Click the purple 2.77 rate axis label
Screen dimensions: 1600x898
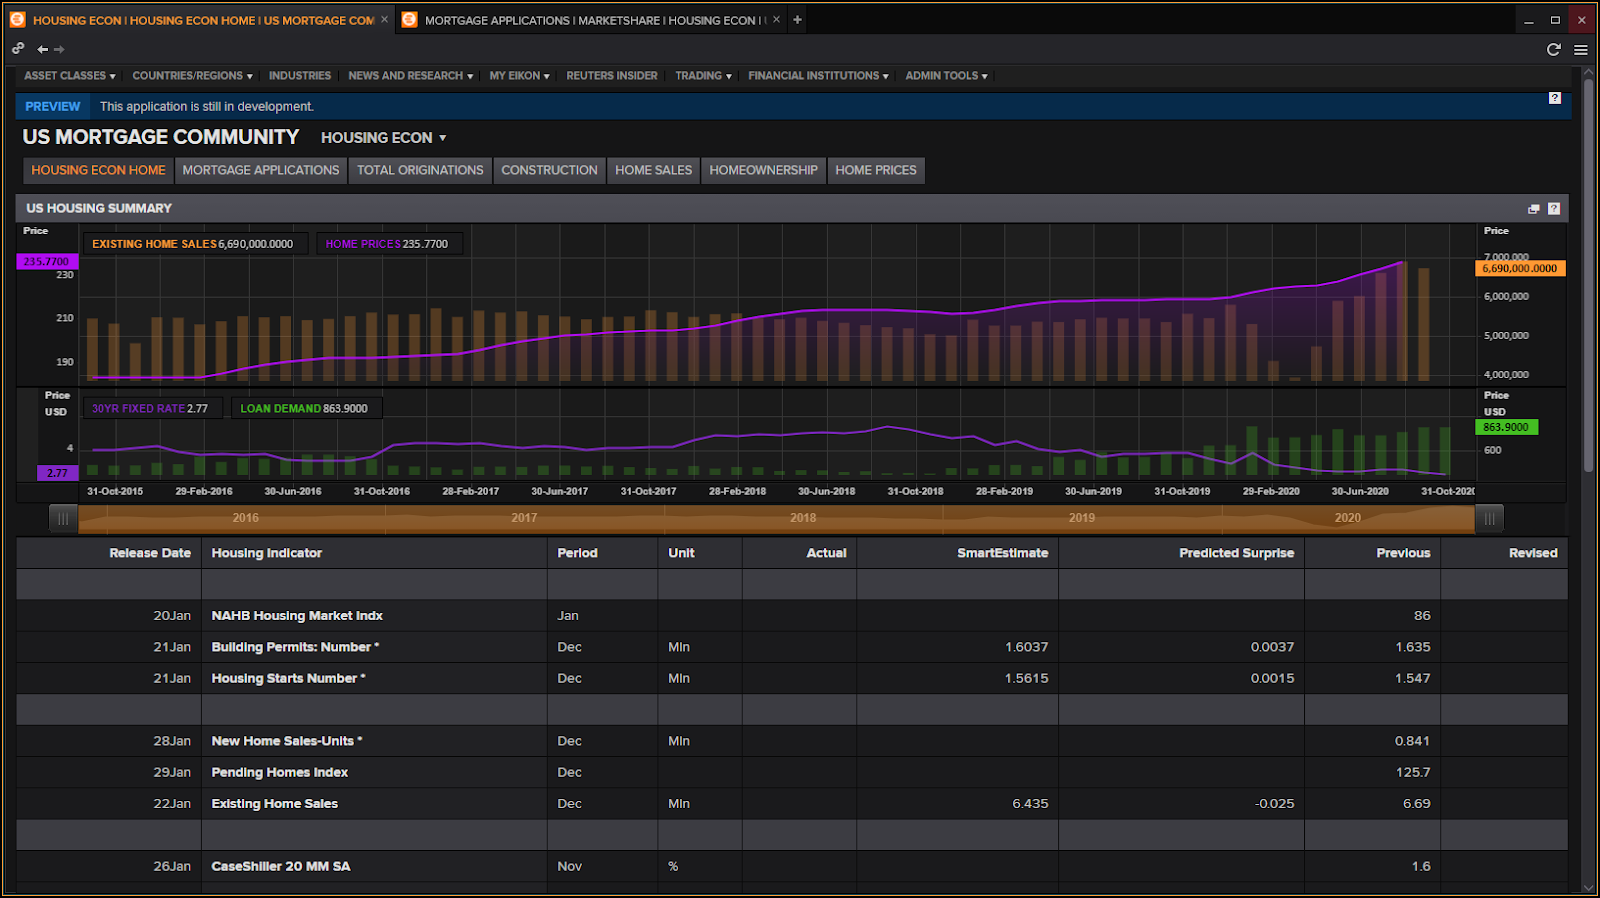(x=57, y=473)
